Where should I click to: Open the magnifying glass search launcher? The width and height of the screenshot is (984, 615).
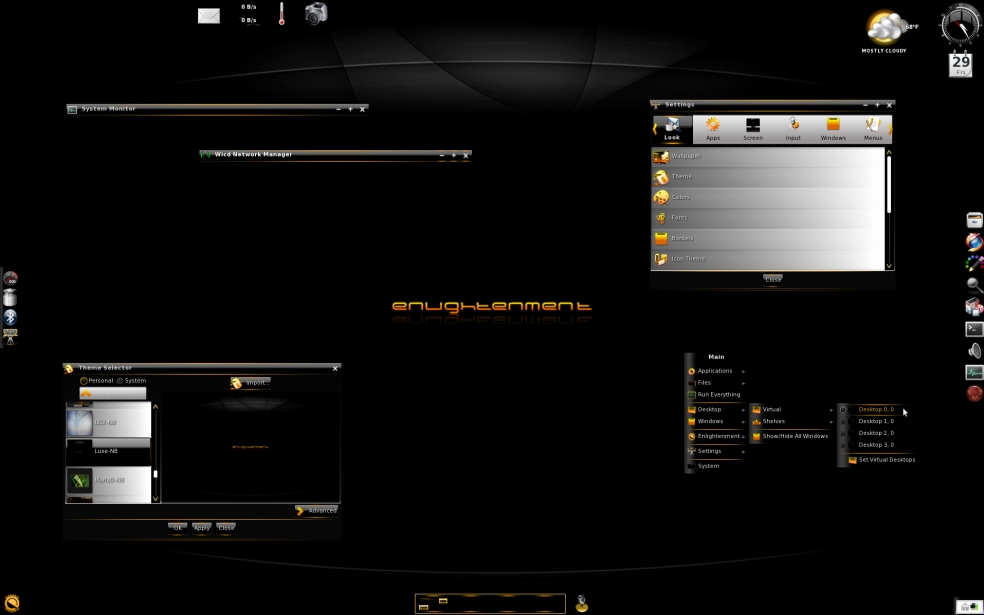pyautogui.click(x=974, y=286)
